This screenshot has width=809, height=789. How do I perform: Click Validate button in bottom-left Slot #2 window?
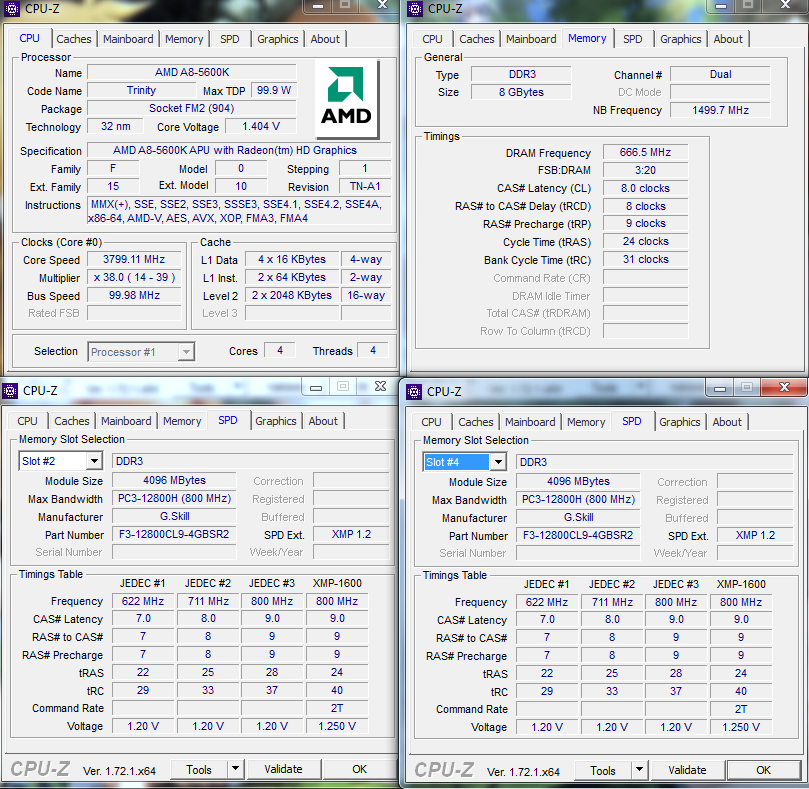click(x=284, y=769)
